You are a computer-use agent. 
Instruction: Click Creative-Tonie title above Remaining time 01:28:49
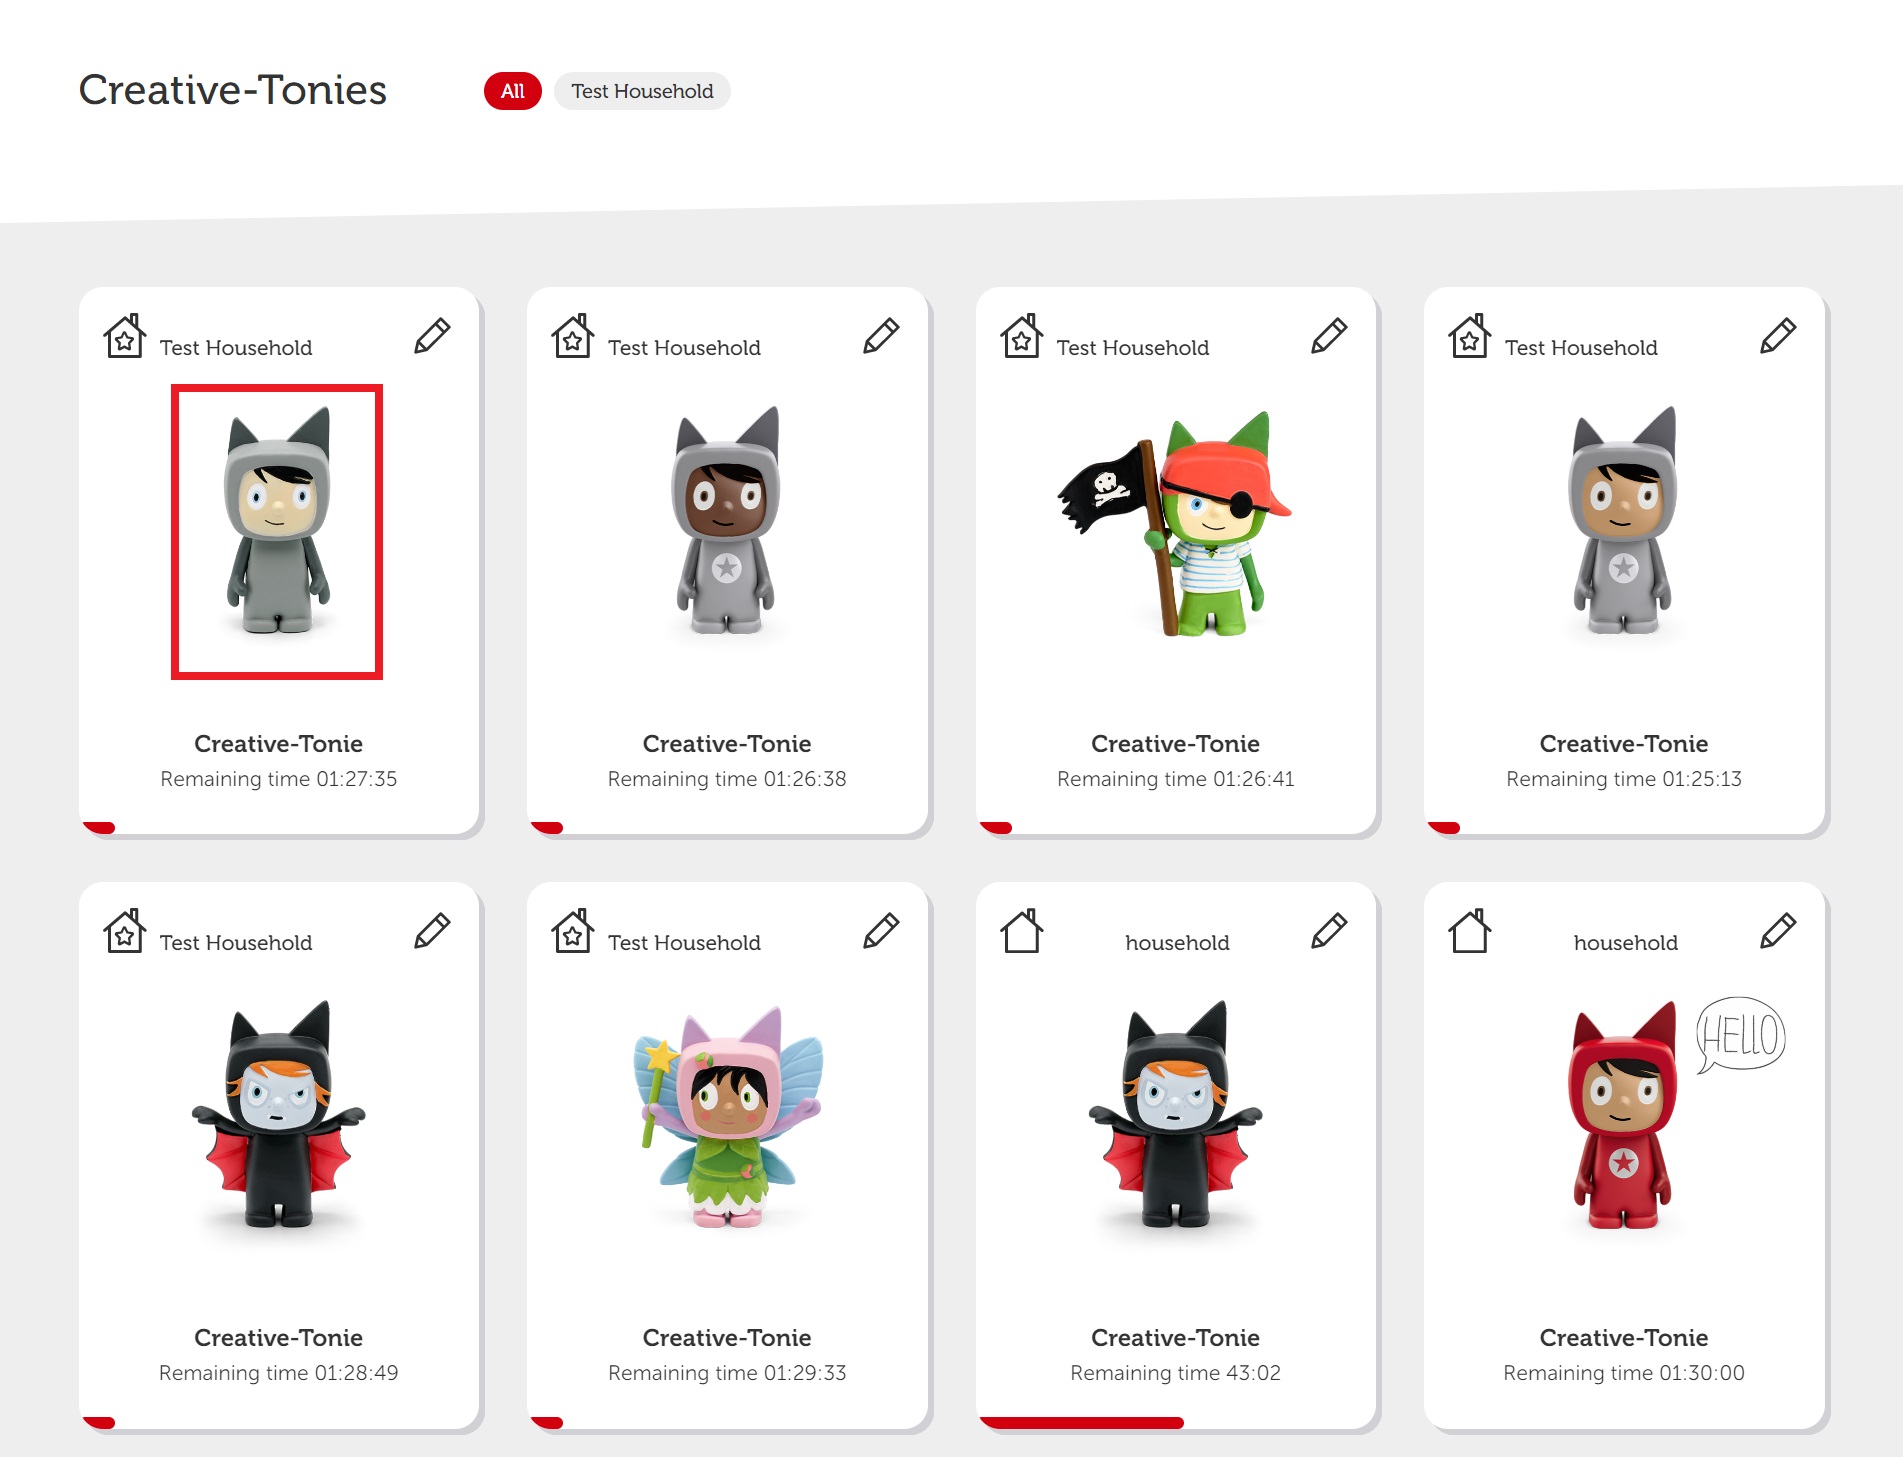click(278, 1337)
